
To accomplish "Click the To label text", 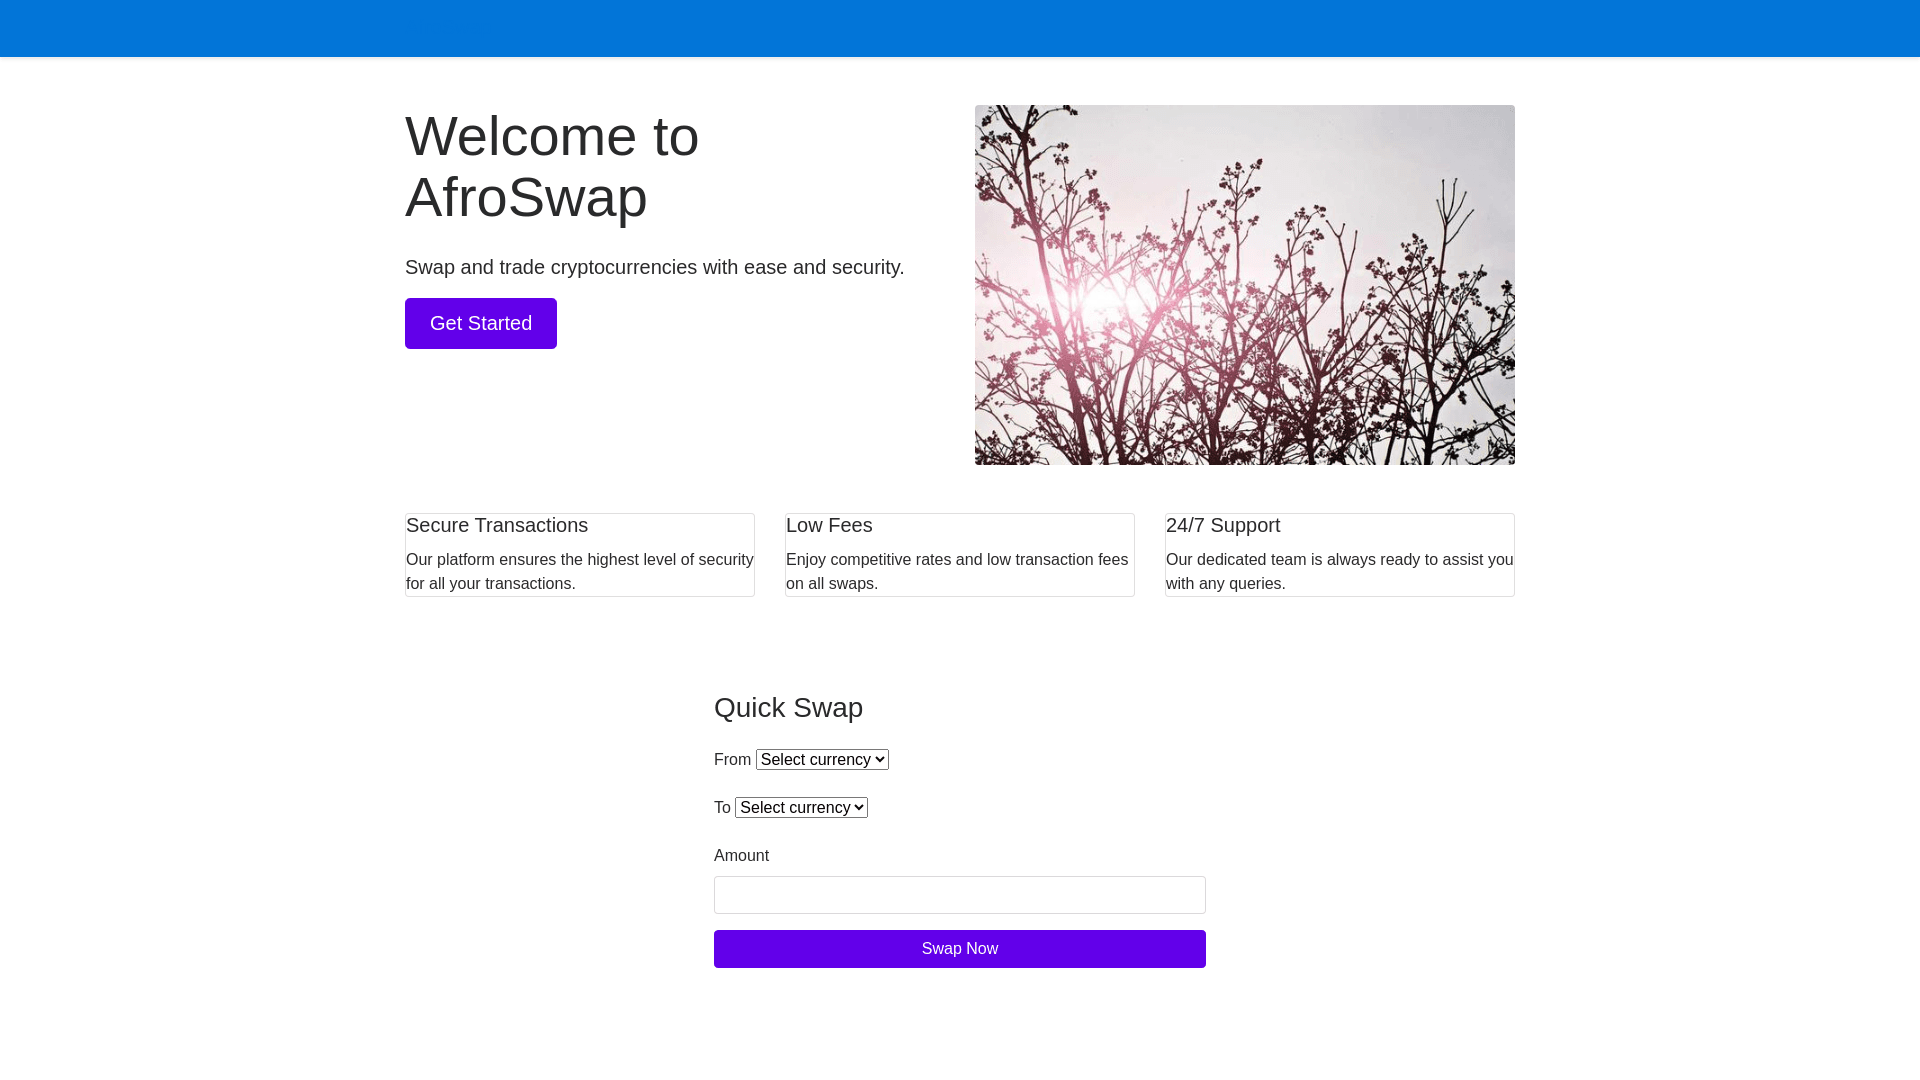I will [x=722, y=808].
